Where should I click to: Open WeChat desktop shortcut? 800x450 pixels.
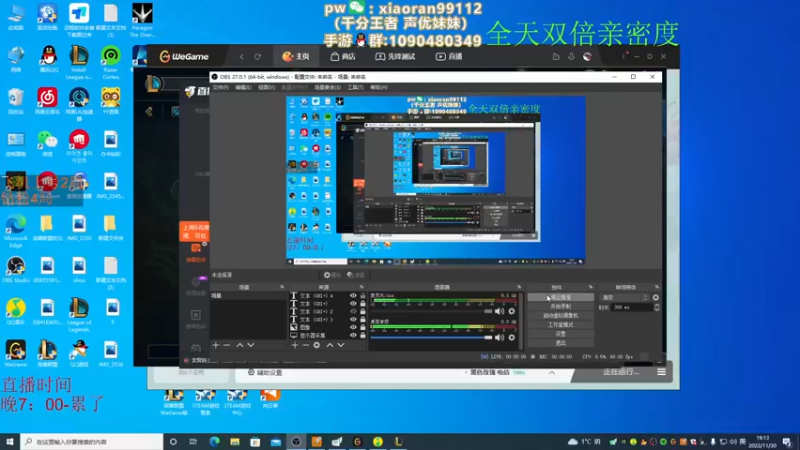point(47,143)
